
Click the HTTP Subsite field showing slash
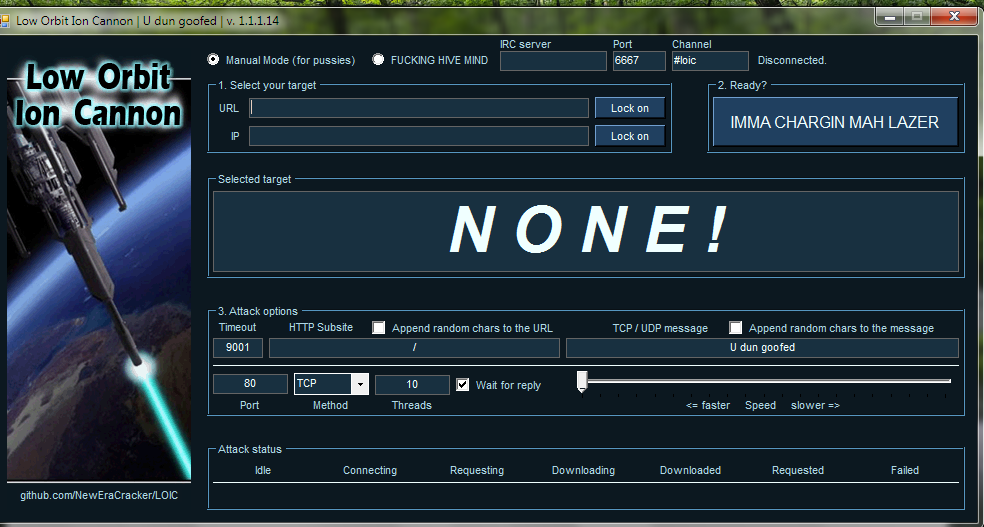point(414,348)
